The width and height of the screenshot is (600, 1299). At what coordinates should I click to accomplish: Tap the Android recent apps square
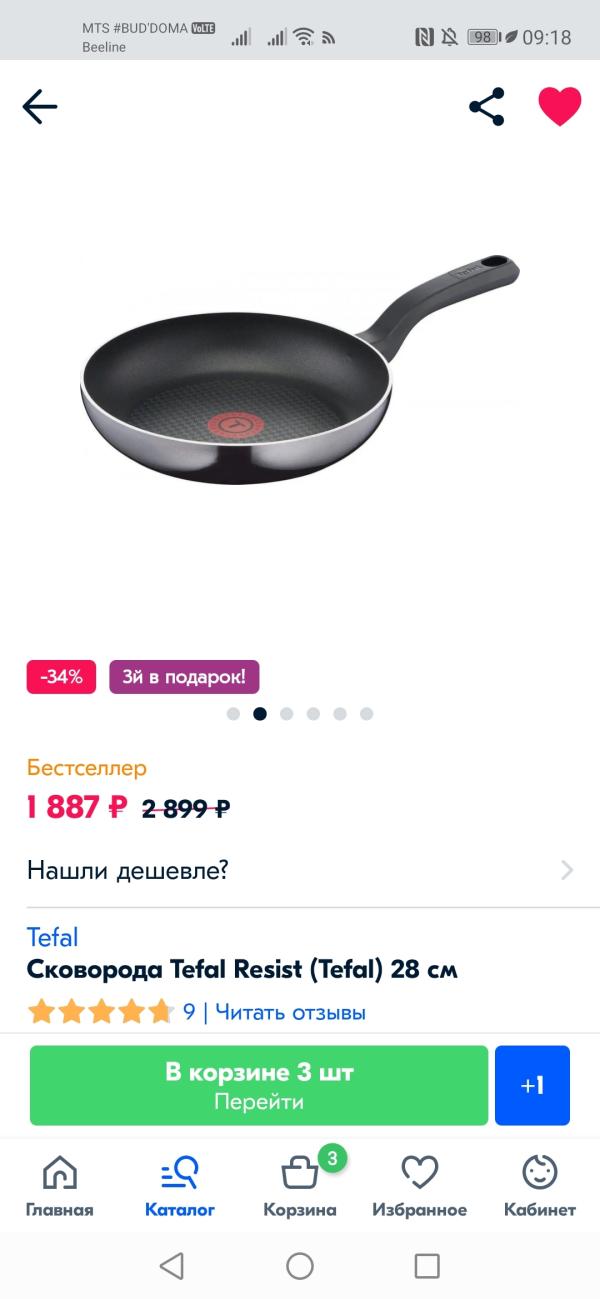click(427, 1266)
